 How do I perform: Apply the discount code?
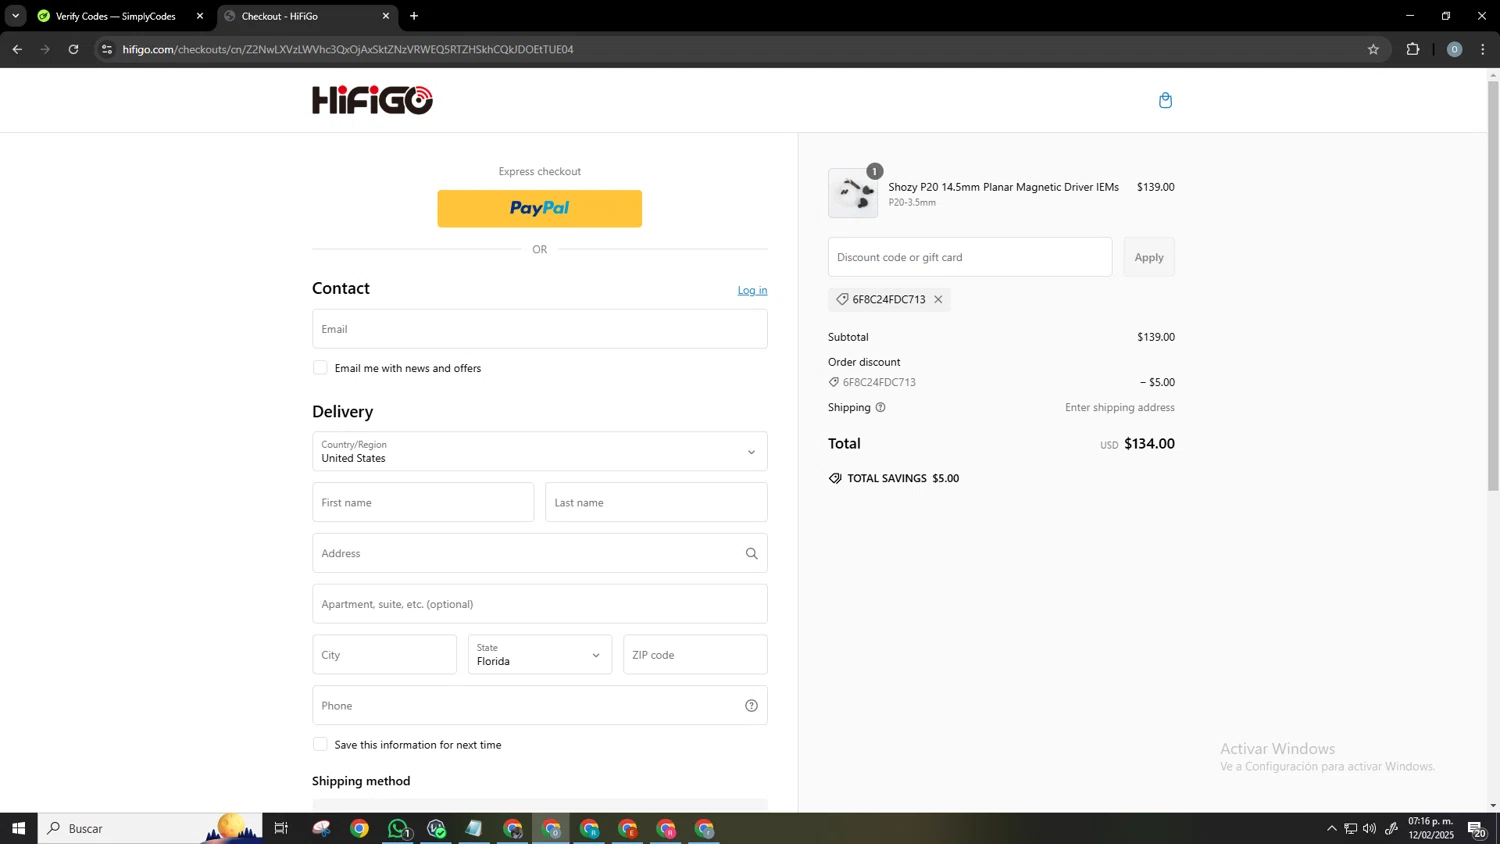1149,257
